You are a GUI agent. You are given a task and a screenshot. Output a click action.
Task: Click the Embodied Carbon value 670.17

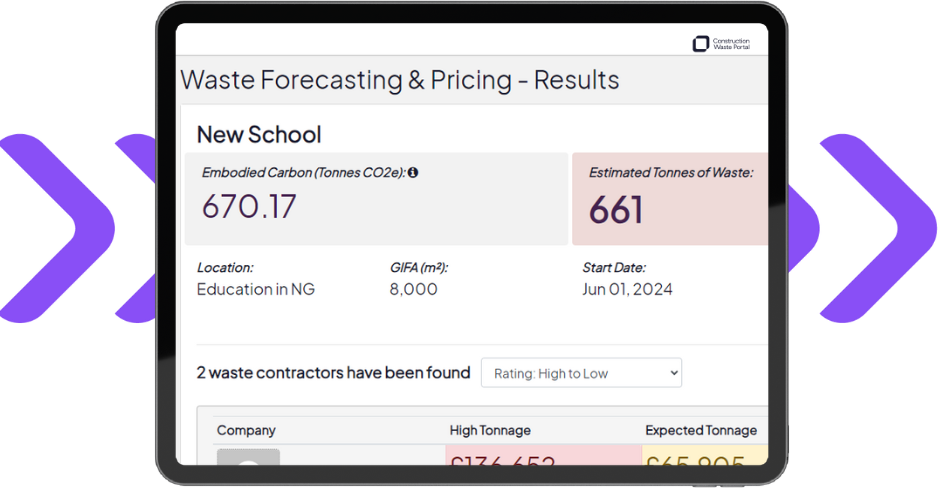coord(249,206)
